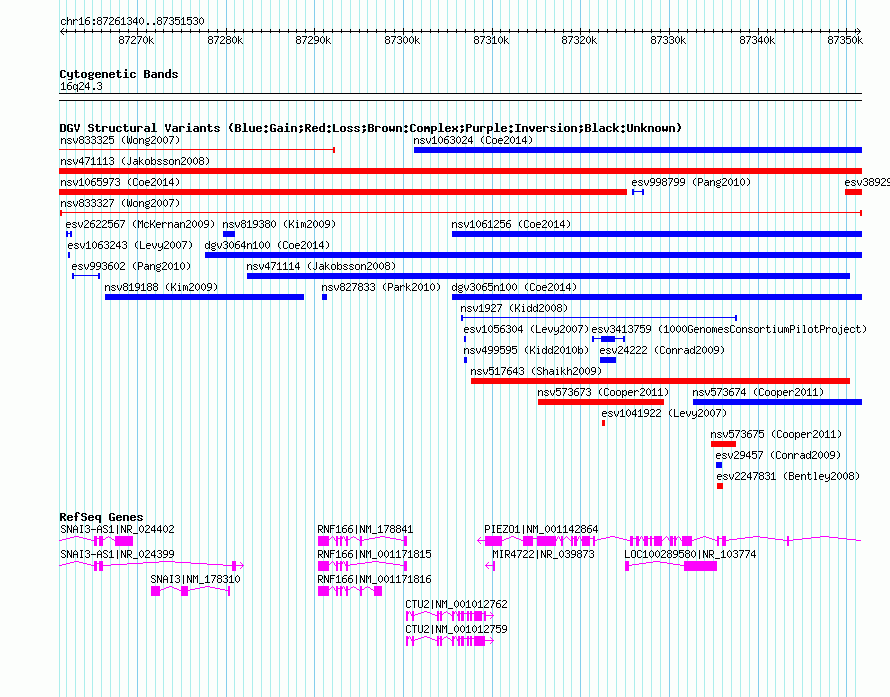Click the RNF166|NM_001171815 gene label
Viewport: 890px width, 697px height.
[x=374, y=554]
